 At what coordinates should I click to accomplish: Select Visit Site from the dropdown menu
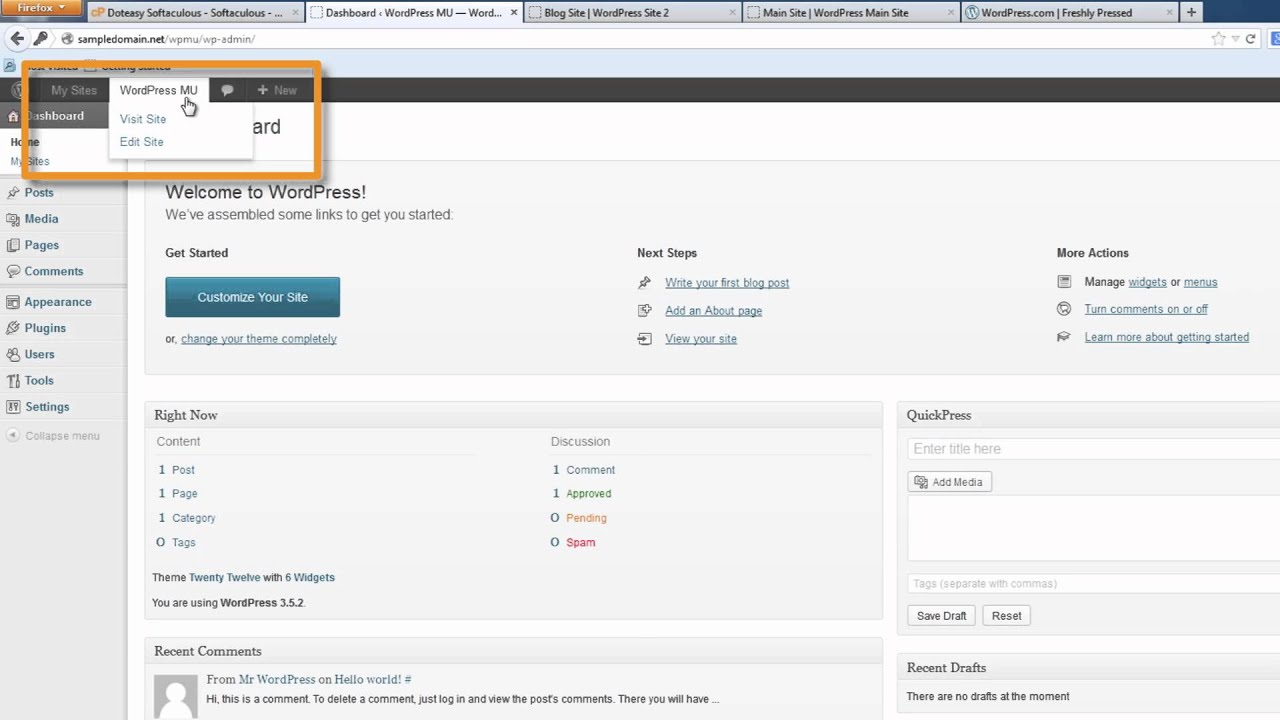tap(143, 119)
